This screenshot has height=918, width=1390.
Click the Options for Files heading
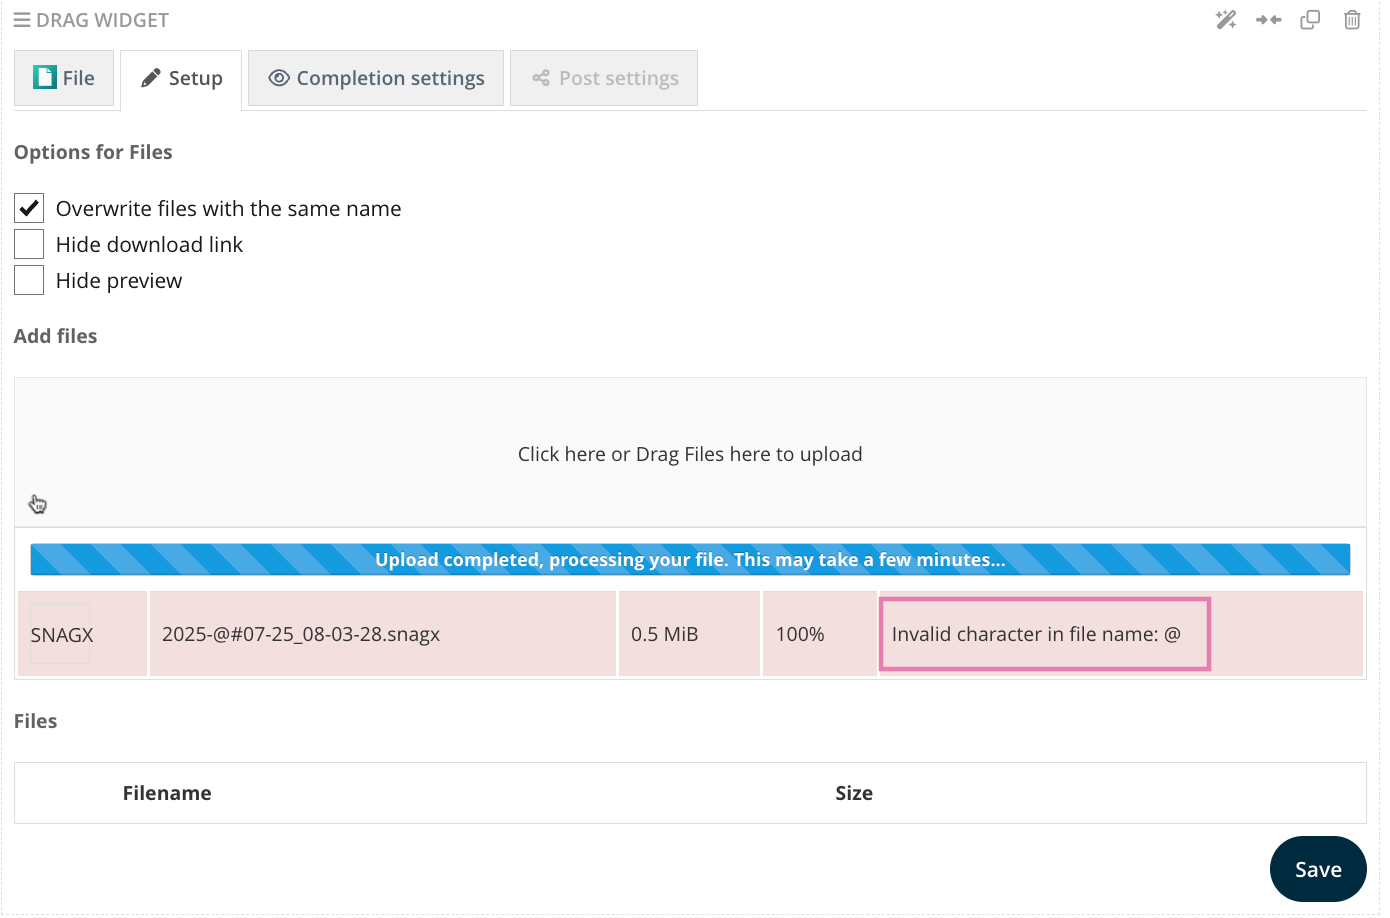pyautogui.click(x=93, y=152)
